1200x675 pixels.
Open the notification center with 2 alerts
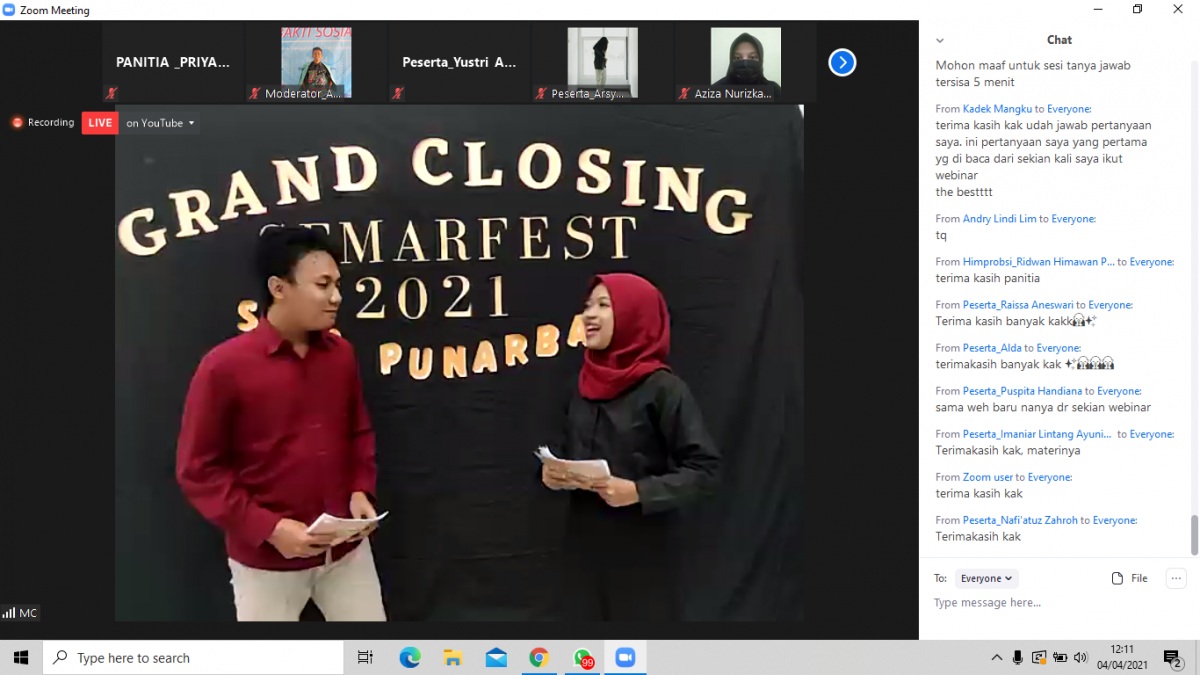pyautogui.click(x=1172, y=657)
